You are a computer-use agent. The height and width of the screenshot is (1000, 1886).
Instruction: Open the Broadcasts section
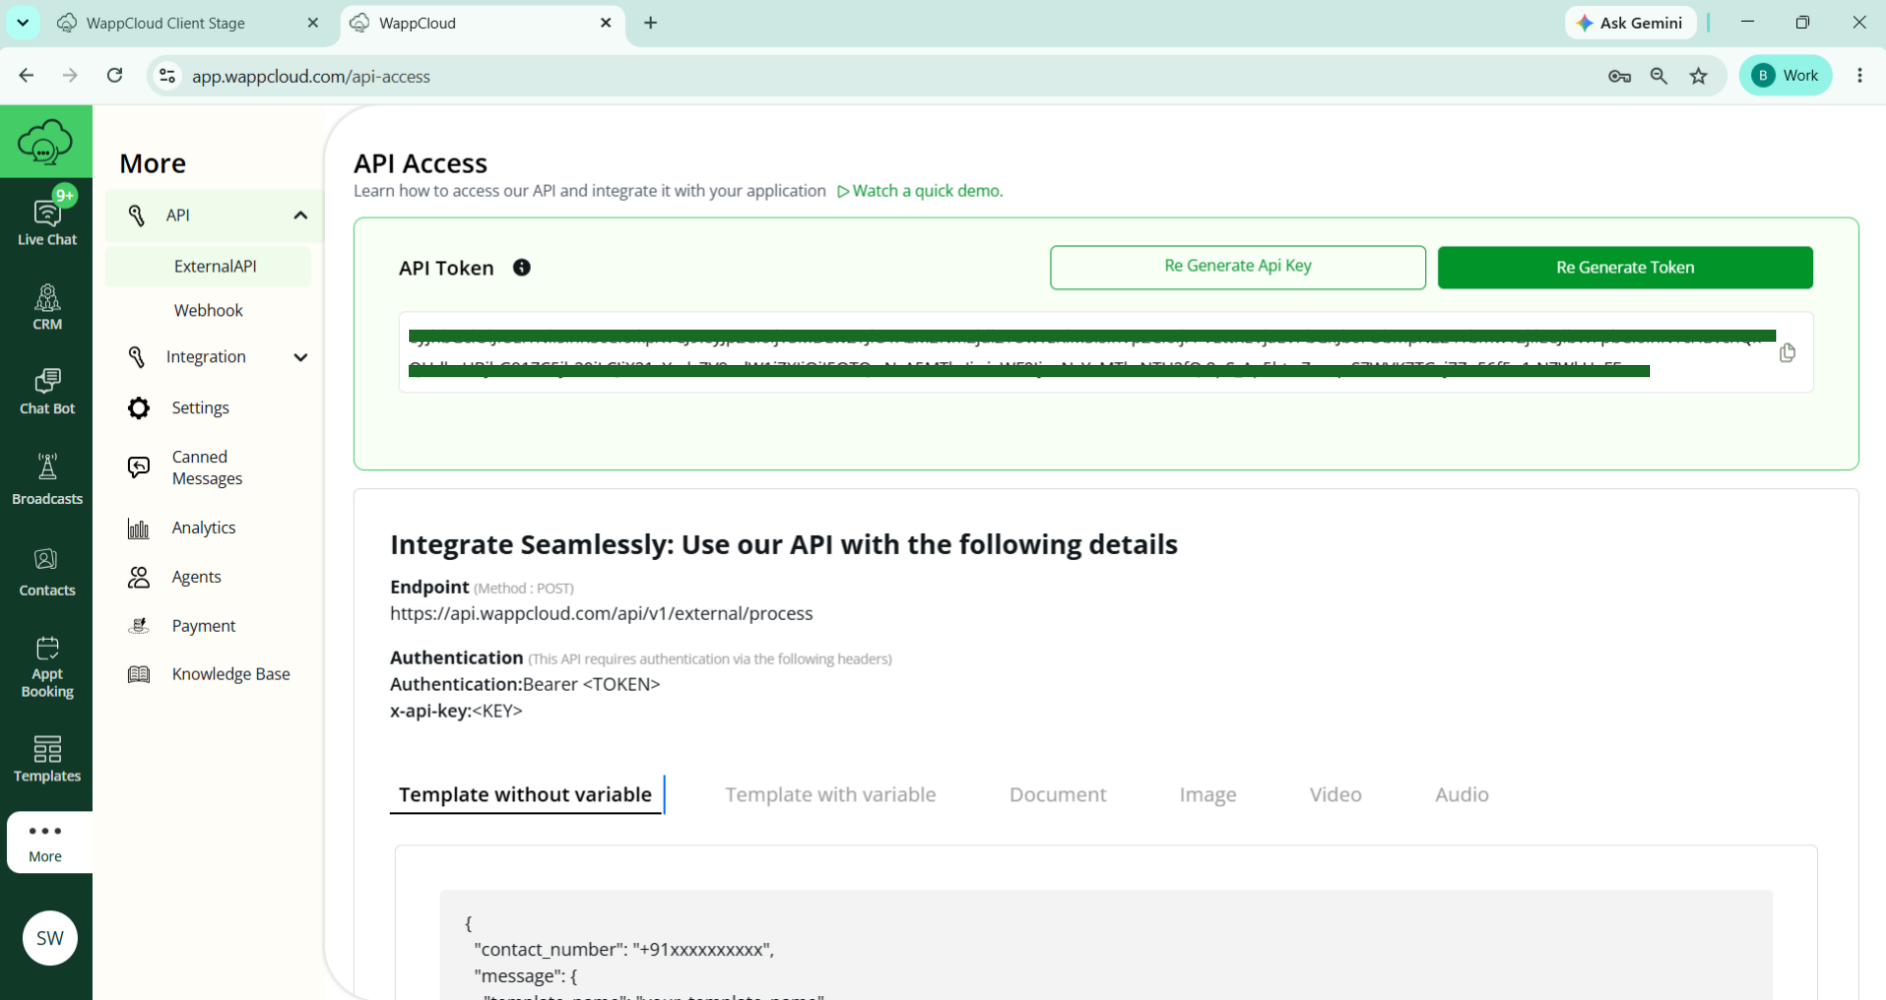click(x=46, y=479)
